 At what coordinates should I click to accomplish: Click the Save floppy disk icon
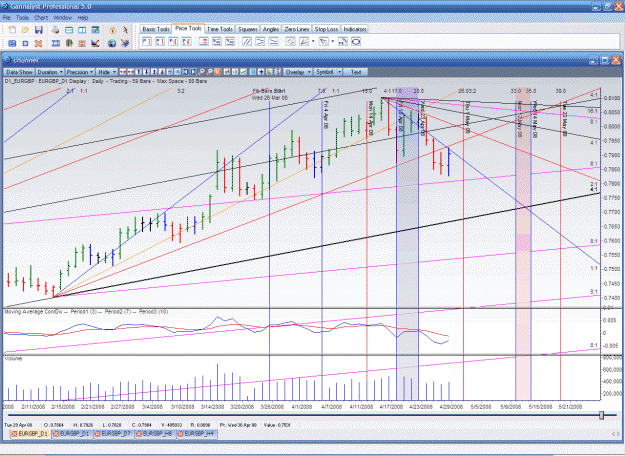(x=39, y=30)
